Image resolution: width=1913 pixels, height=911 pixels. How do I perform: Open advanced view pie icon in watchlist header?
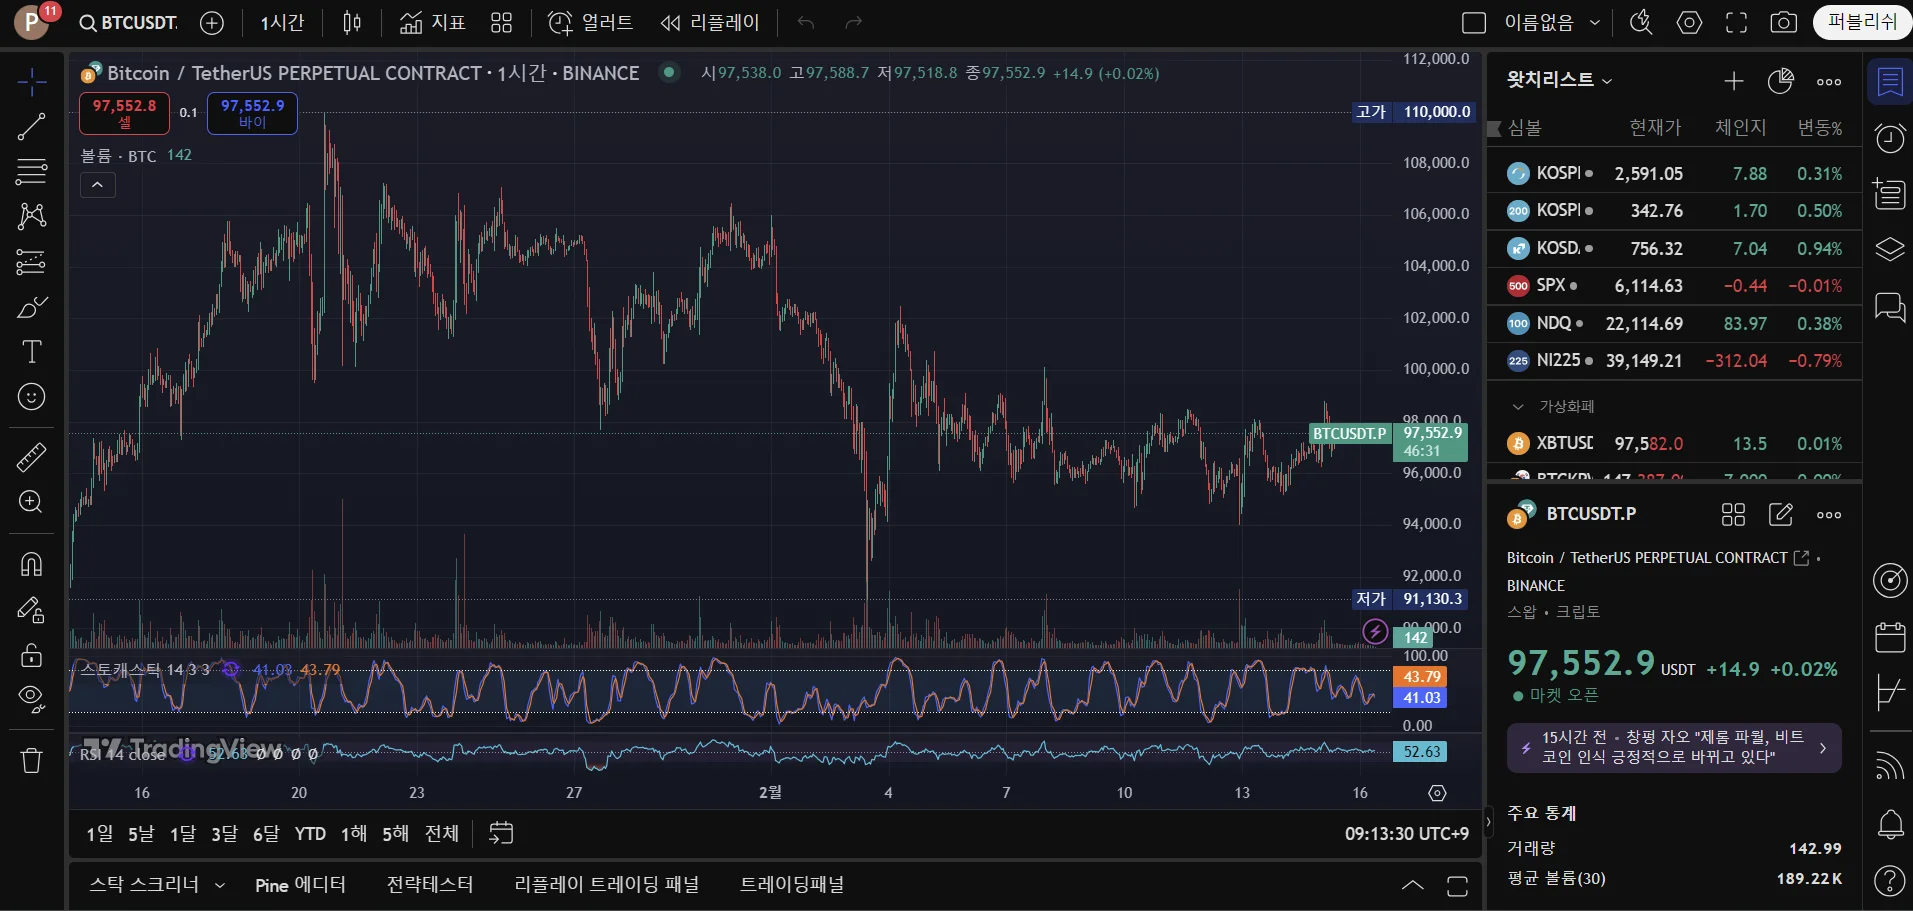1781,81
